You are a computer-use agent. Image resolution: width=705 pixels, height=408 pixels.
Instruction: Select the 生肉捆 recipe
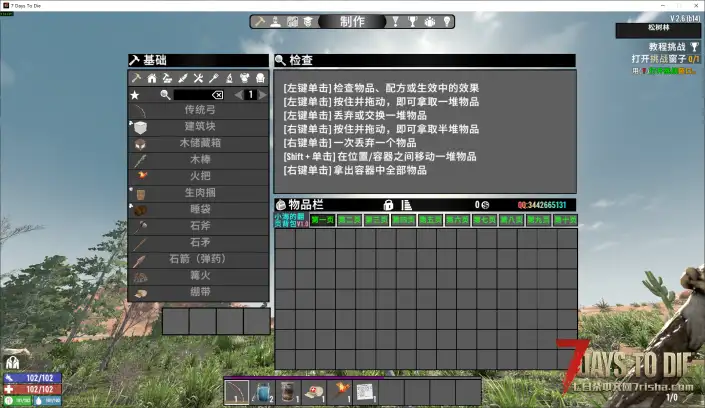(198, 193)
